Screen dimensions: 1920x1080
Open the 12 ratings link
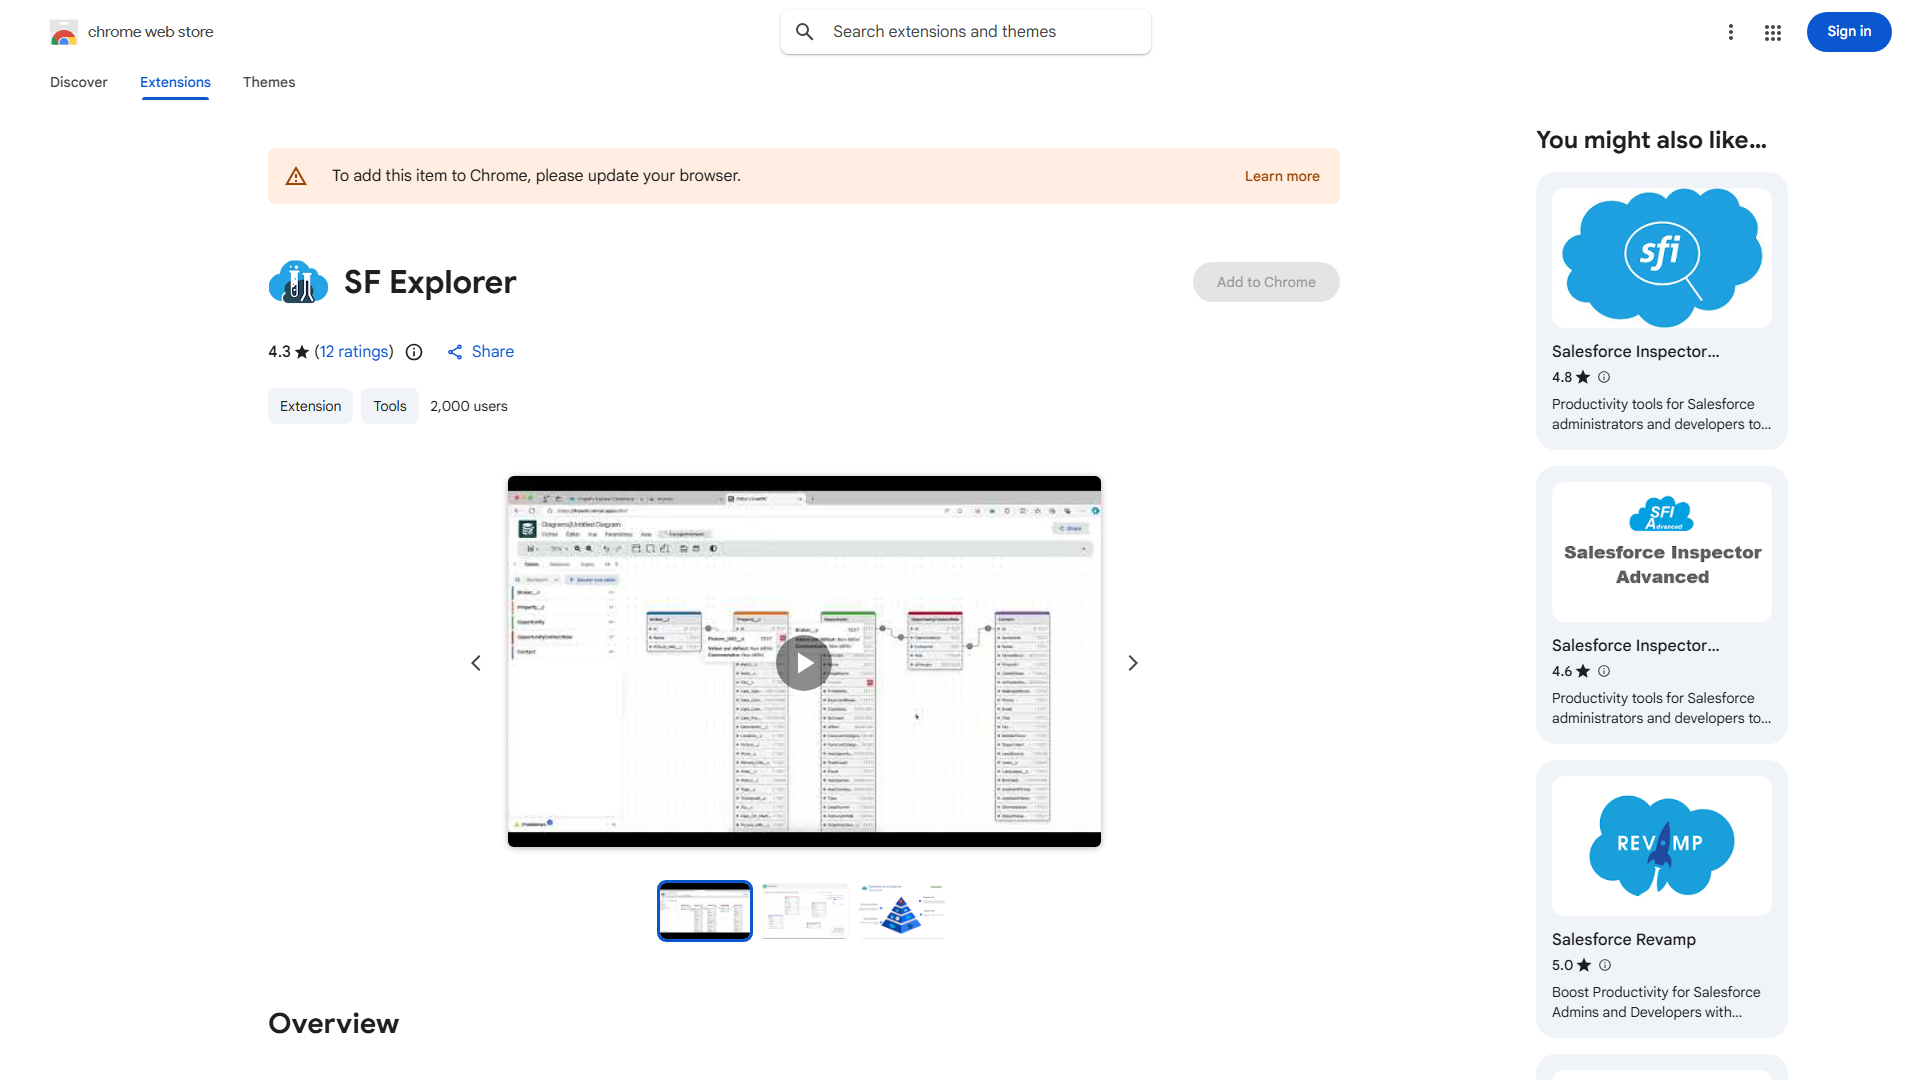click(x=354, y=352)
